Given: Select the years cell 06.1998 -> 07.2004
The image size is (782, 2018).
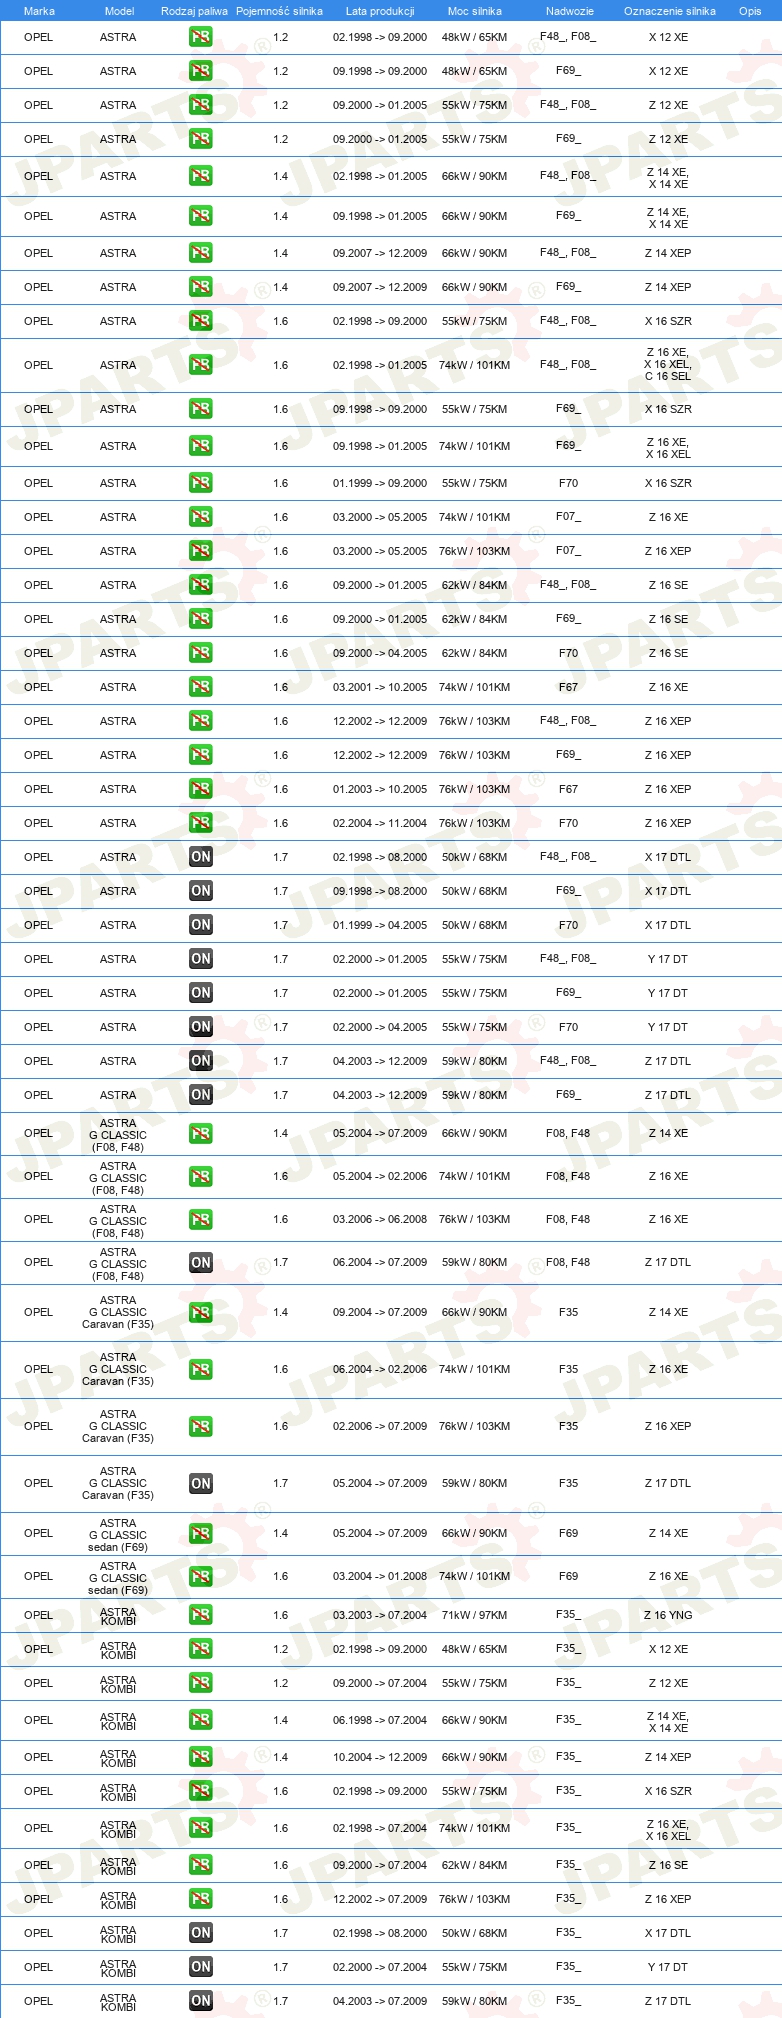Looking at the screenshot, I should point(380,1720).
